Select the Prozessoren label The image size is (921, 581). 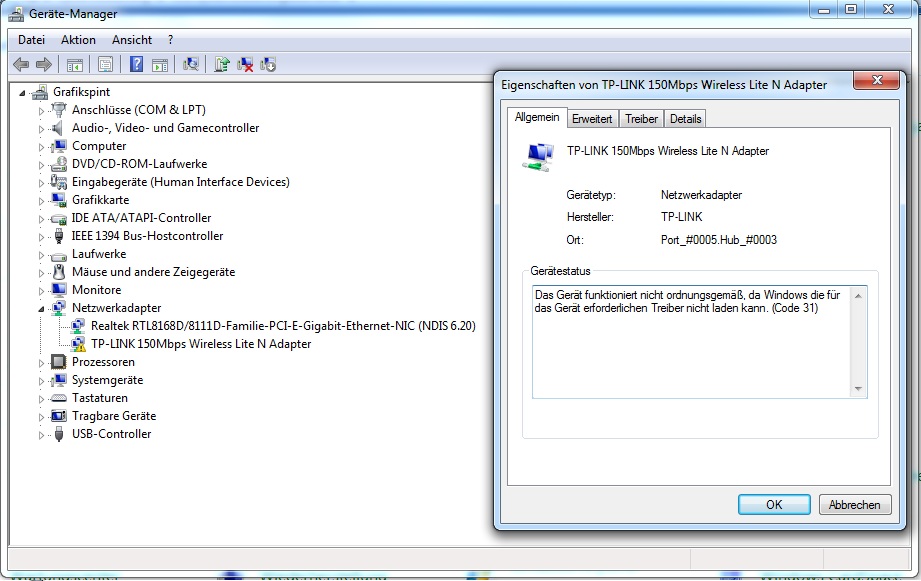tap(103, 362)
